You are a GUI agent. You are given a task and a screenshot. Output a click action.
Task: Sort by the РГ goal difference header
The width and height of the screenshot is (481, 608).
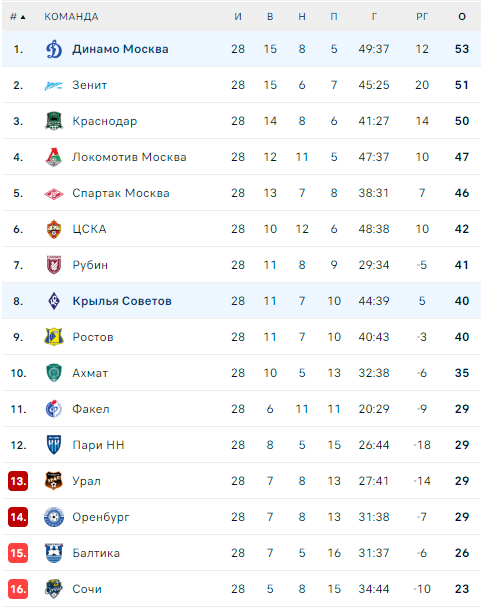[x=422, y=17]
